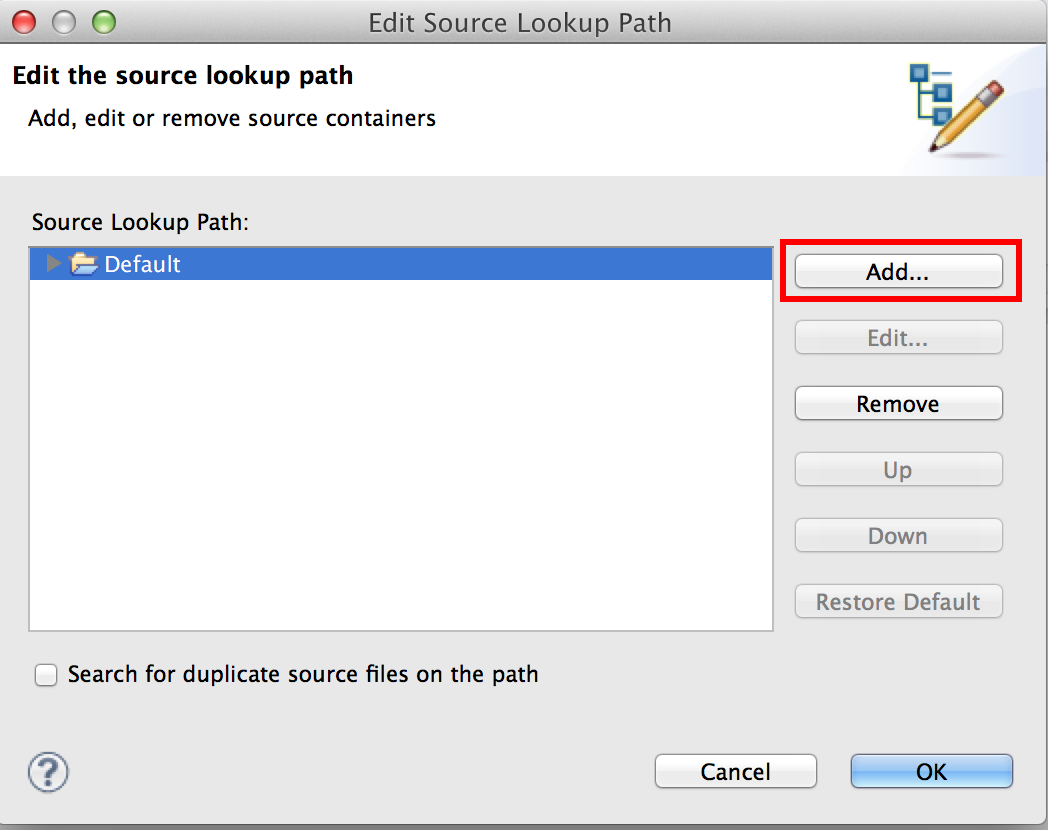Close the dialog with red window button
1048x830 pixels.
click(24, 22)
